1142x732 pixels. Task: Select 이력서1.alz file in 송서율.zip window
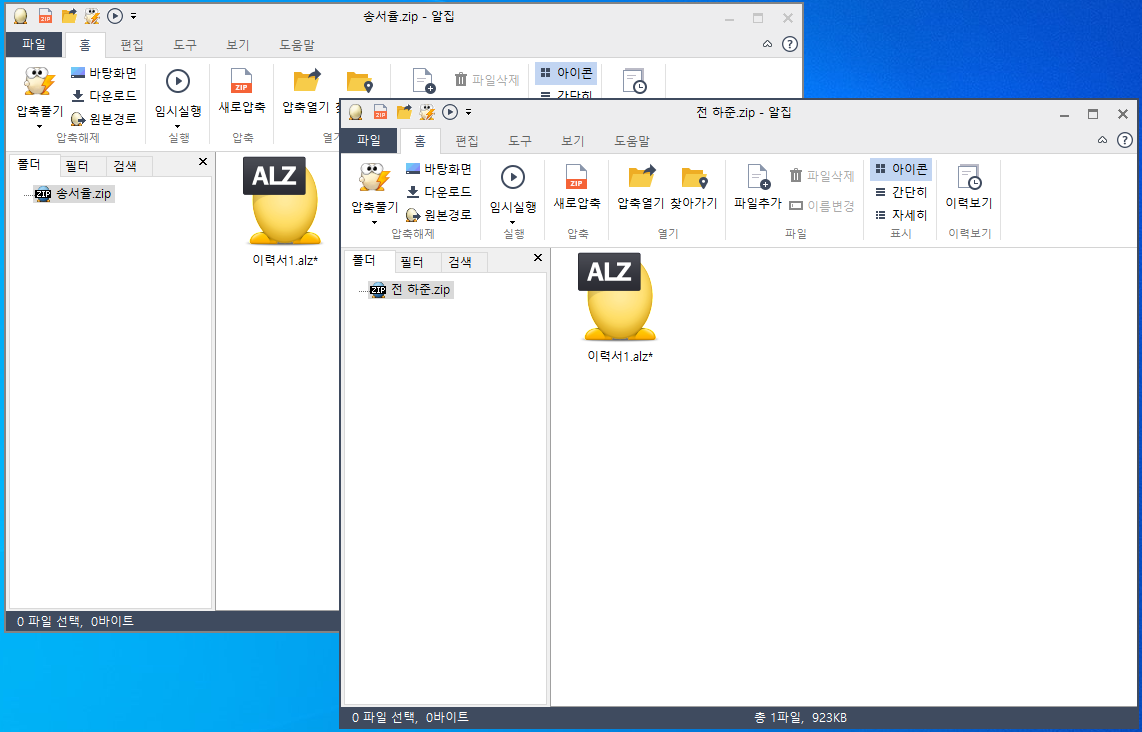click(285, 210)
